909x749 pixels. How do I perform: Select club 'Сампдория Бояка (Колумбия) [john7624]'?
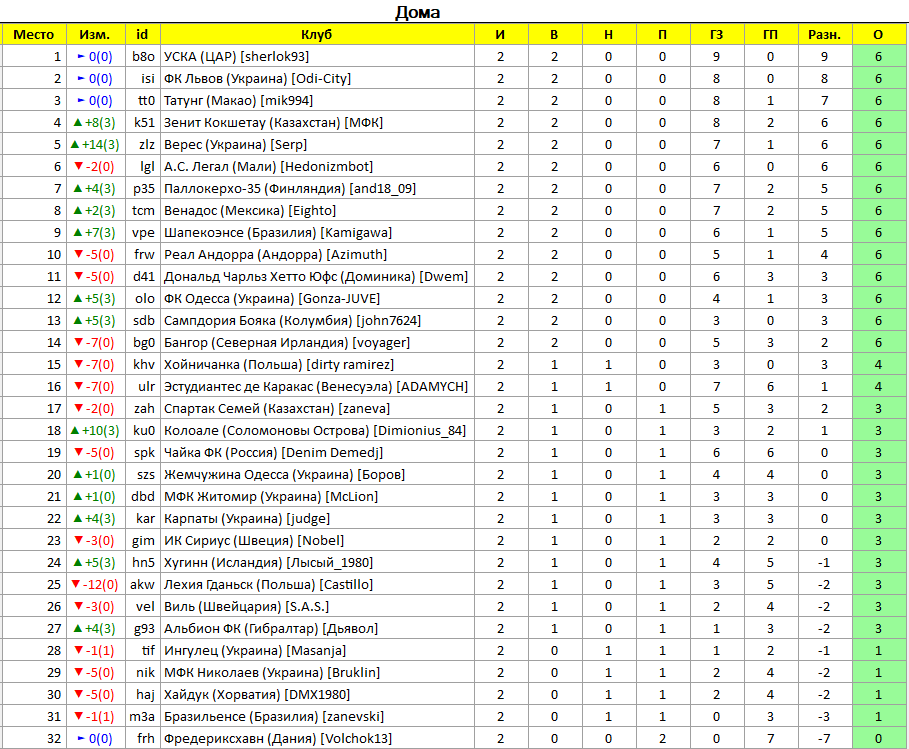tap(292, 321)
